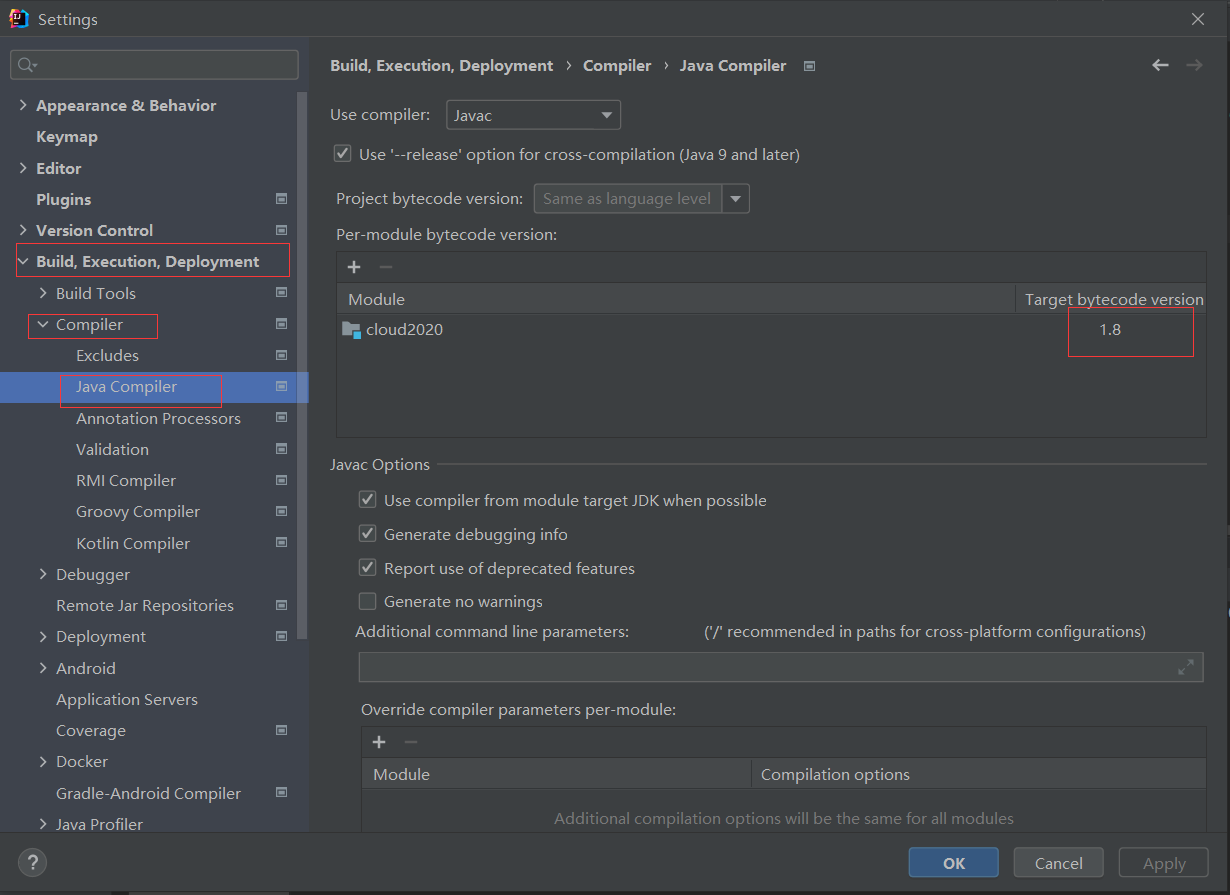Click the project-level settings icon beside Java Compiler breadcrumb
Screen dimensions: 1230x895
(x=810, y=66)
